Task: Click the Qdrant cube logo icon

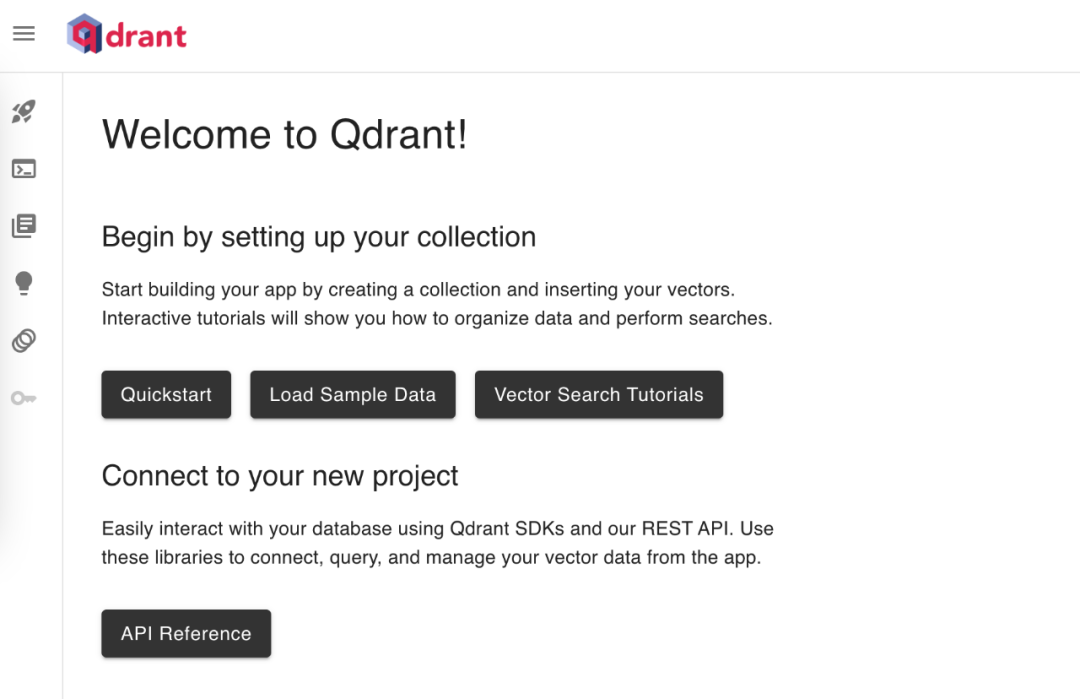Action: point(84,34)
